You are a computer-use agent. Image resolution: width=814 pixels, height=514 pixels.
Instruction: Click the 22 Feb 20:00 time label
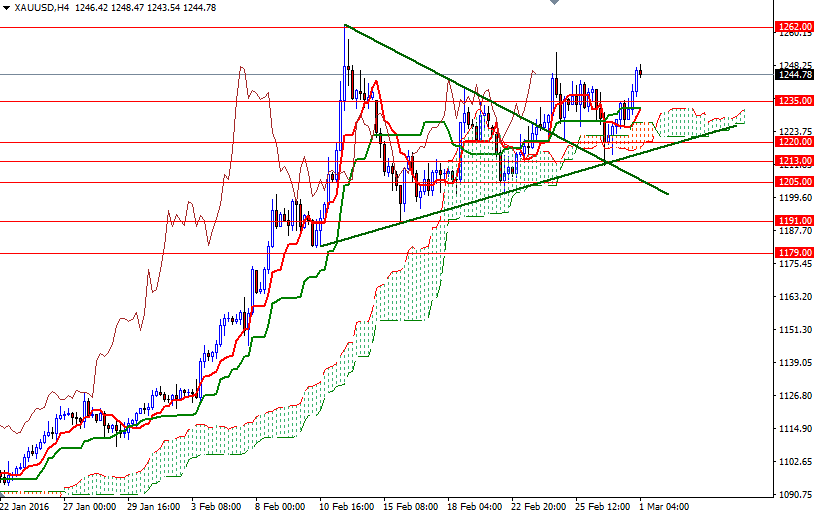tap(539, 507)
